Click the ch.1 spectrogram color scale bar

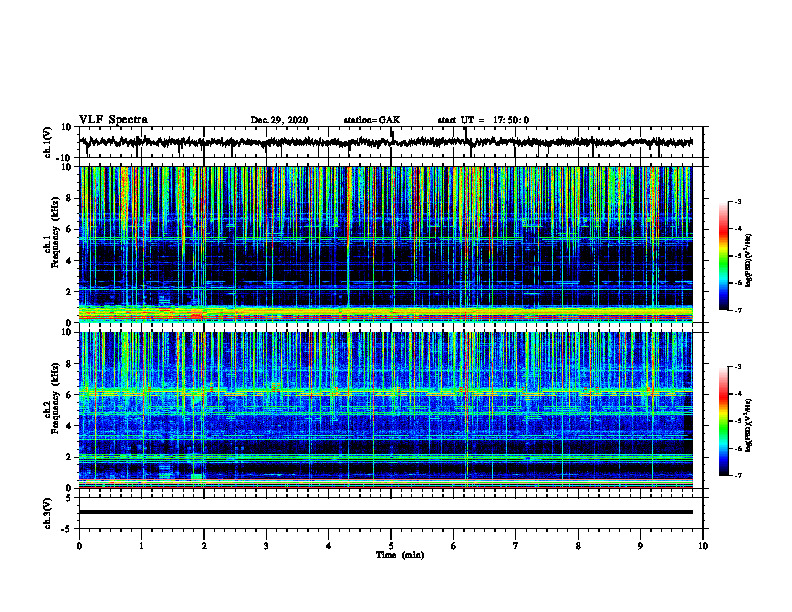coord(724,256)
